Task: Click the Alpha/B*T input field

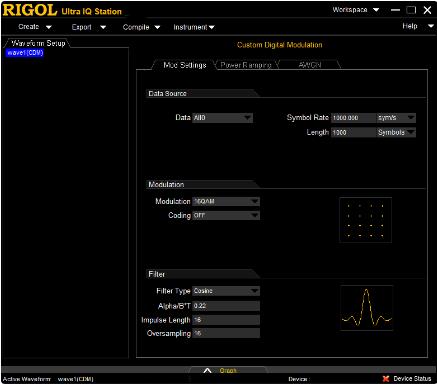Action: [x=226, y=306]
